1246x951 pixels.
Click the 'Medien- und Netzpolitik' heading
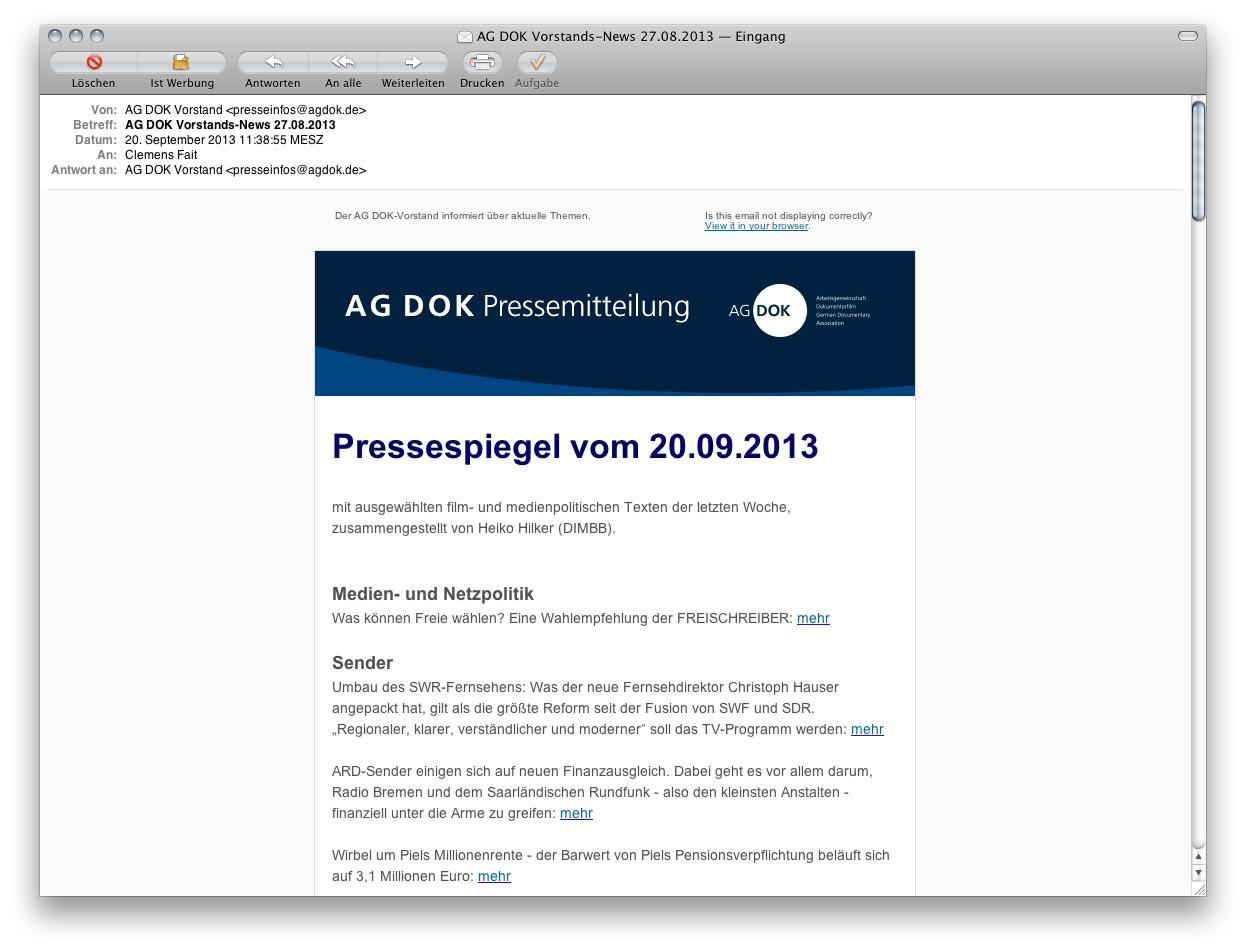pyautogui.click(x=433, y=594)
